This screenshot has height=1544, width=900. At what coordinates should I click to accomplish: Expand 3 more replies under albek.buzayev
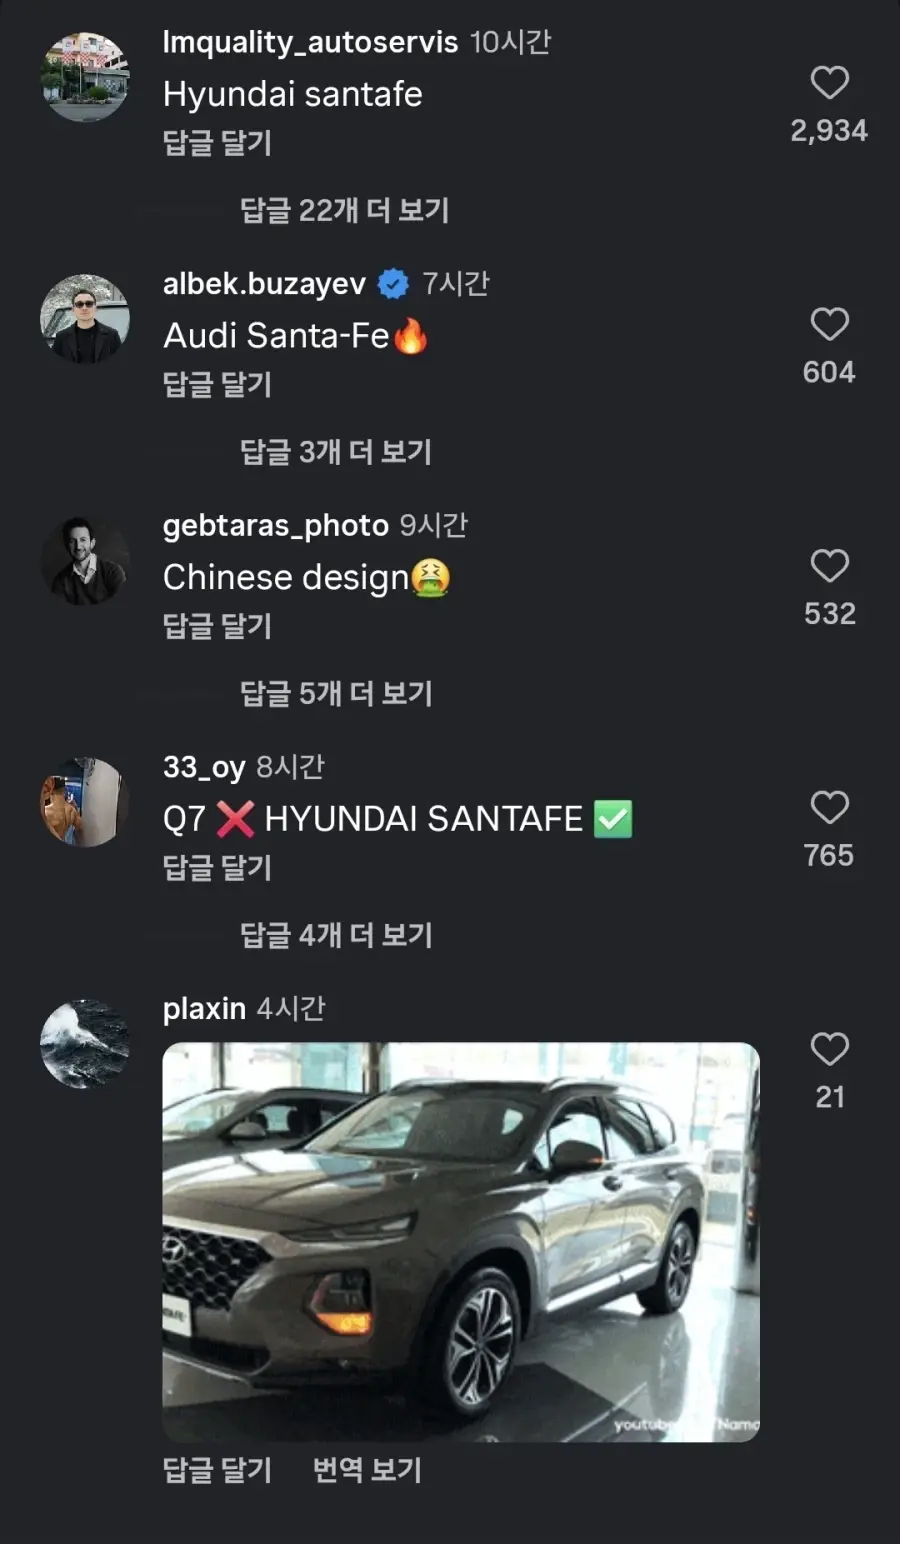pyautogui.click(x=336, y=452)
